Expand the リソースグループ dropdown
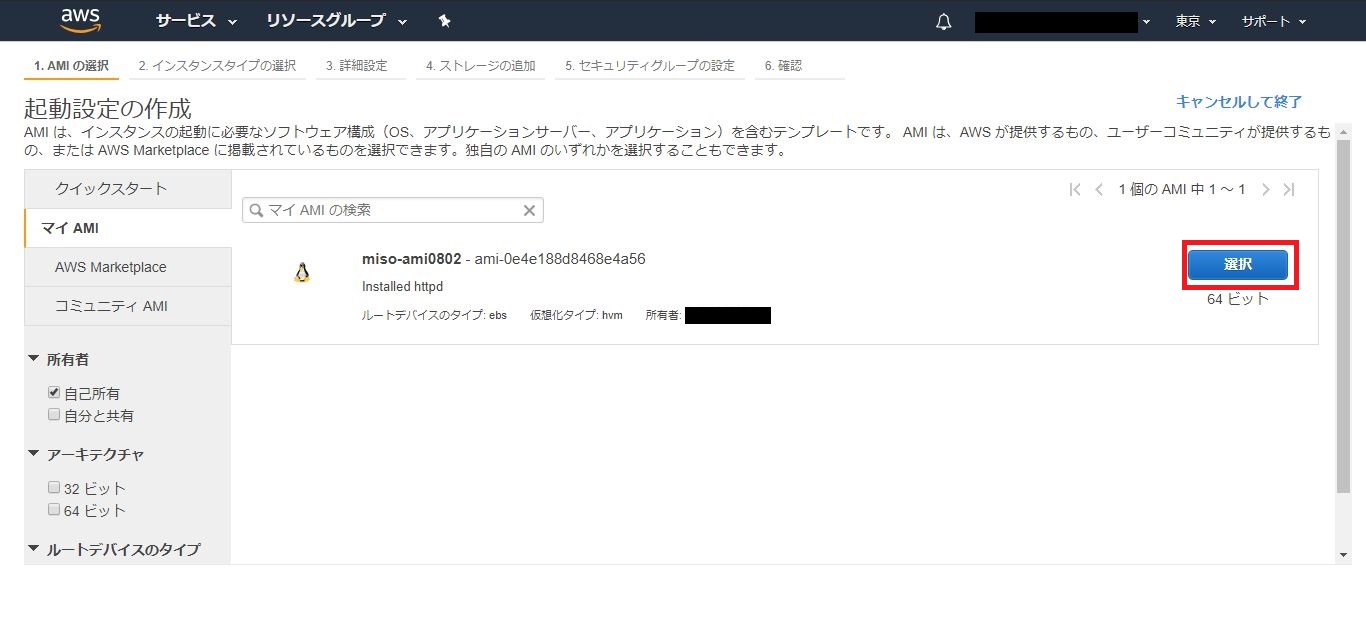 337,21
